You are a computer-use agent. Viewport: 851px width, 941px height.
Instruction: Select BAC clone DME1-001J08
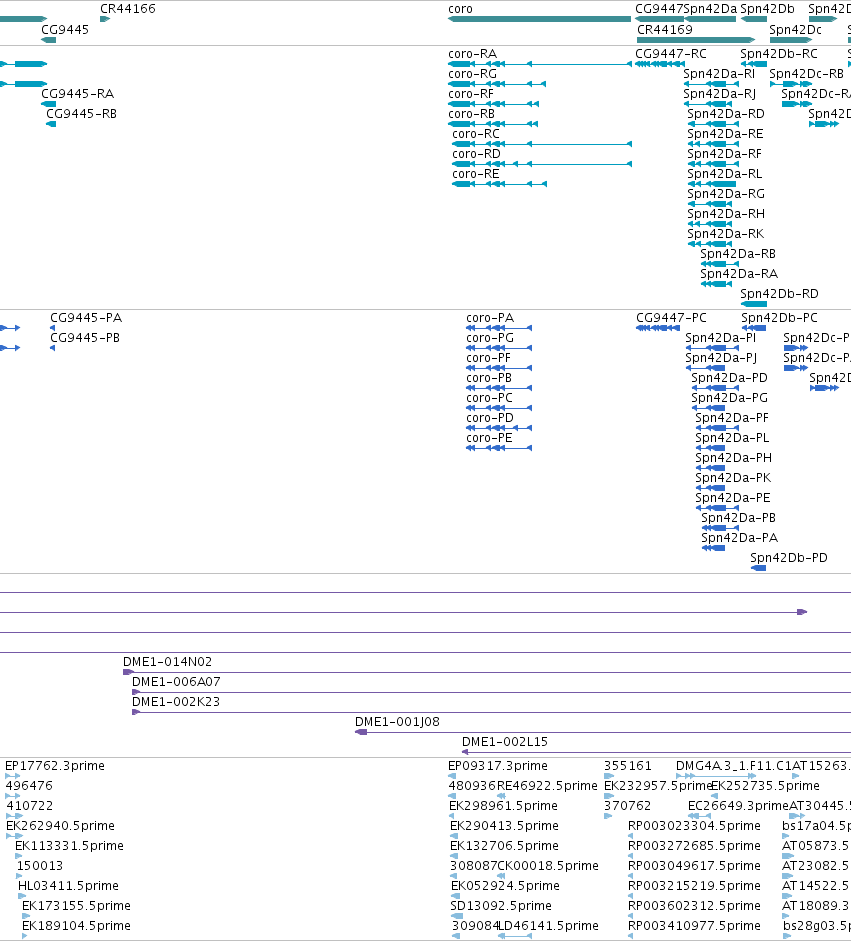click(397, 721)
